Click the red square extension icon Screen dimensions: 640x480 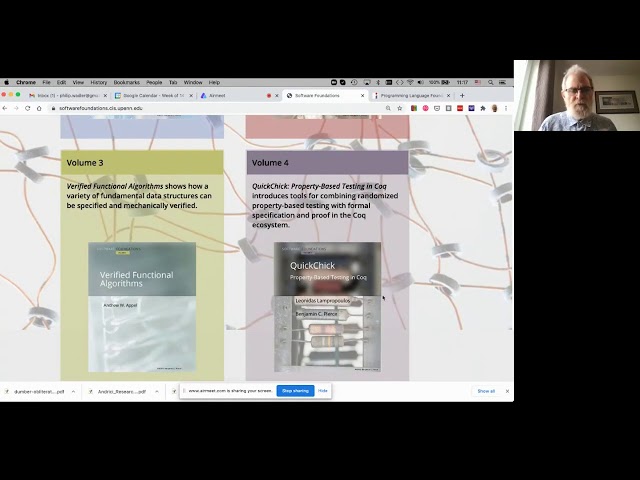click(x=460, y=108)
